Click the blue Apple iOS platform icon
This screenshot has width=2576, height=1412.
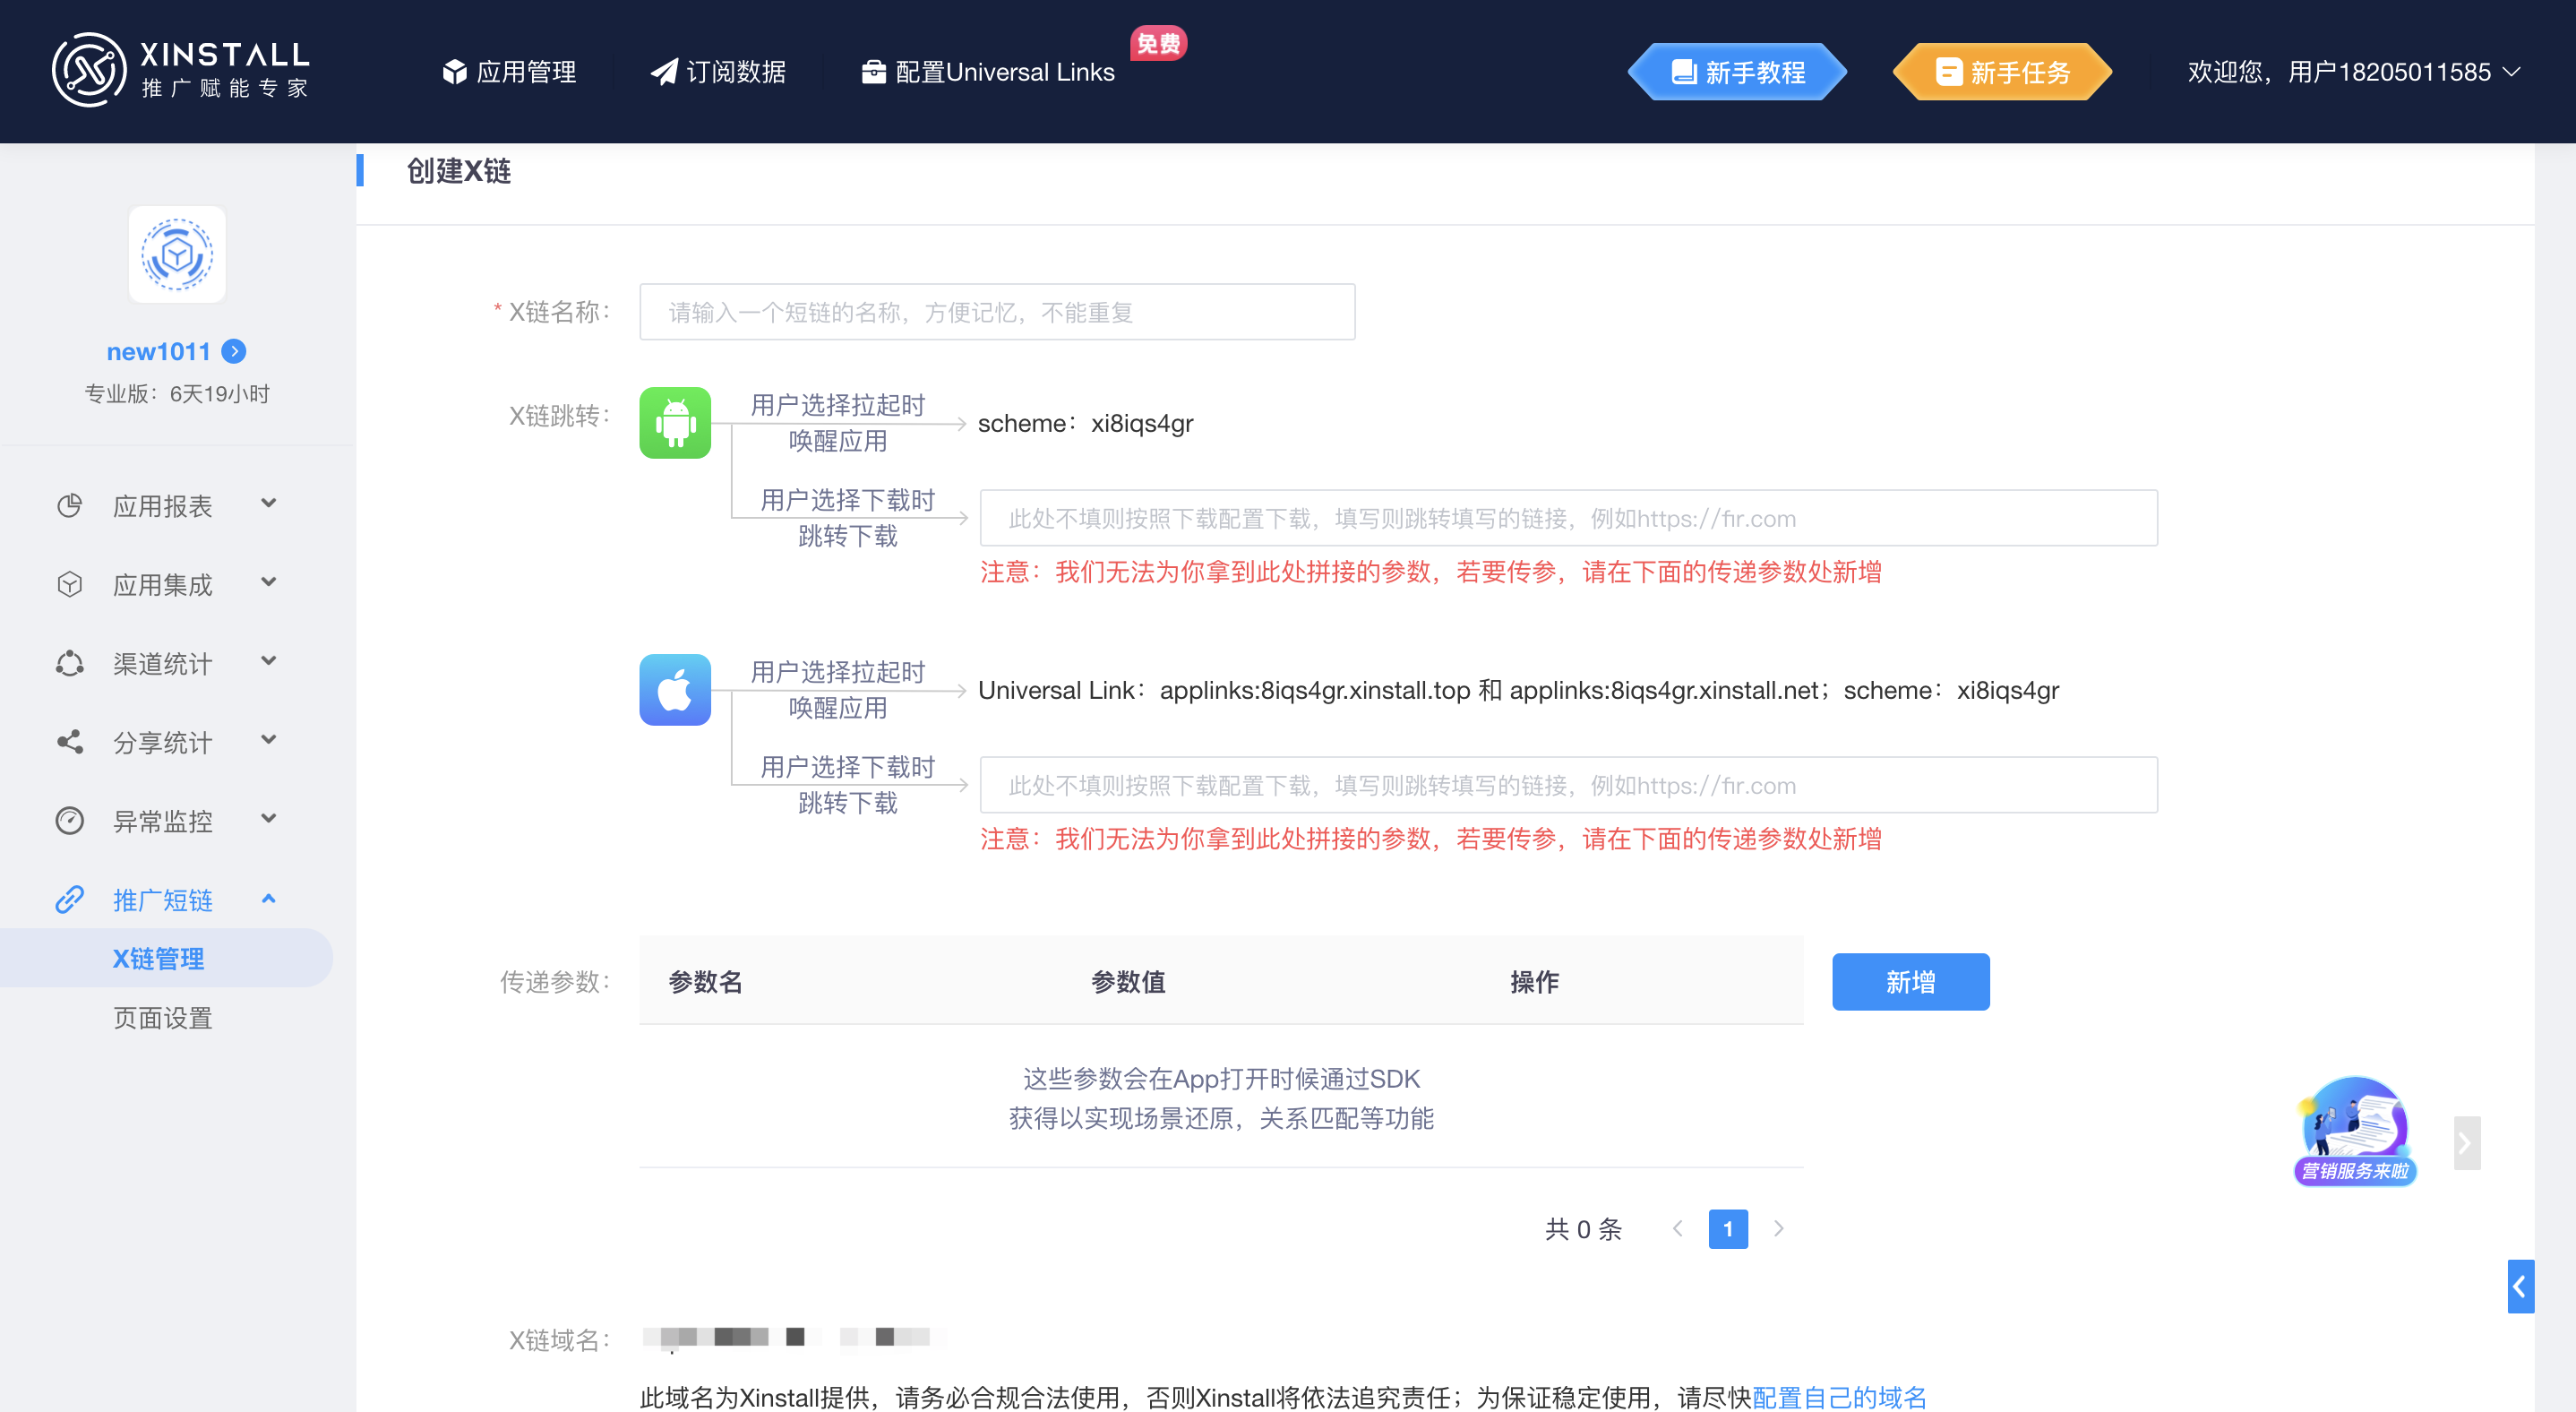tap(675, 690)
